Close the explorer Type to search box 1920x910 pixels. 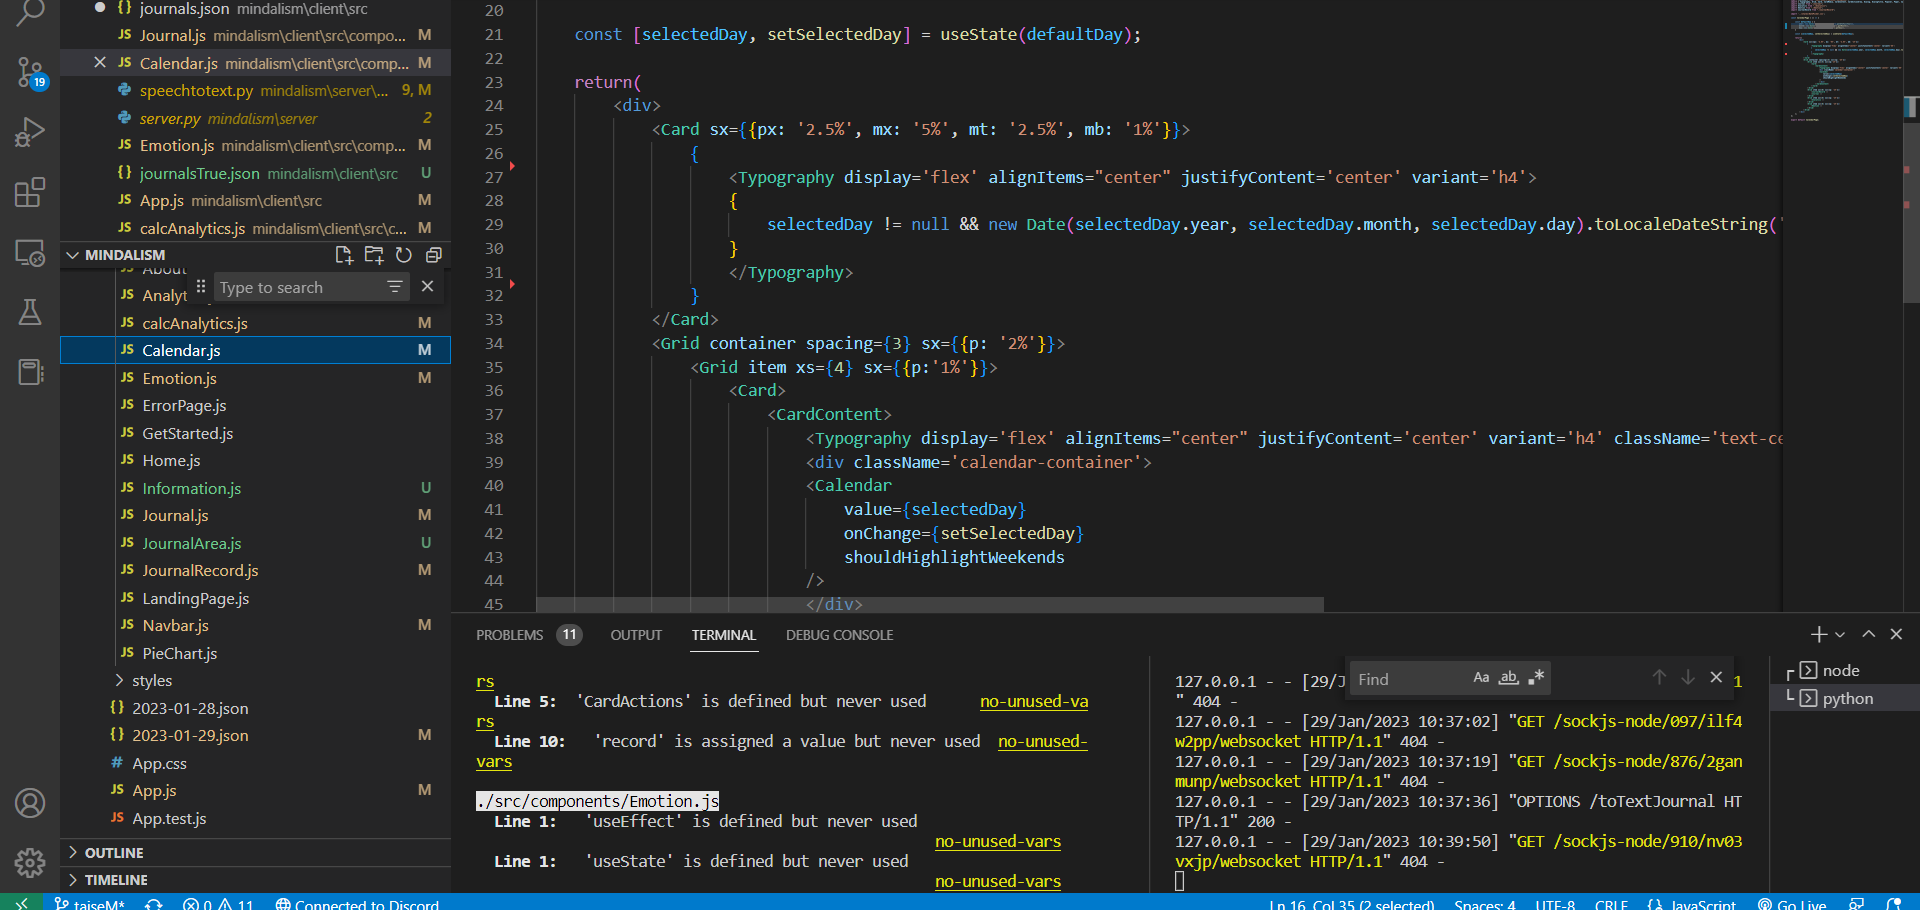[427, 287]
